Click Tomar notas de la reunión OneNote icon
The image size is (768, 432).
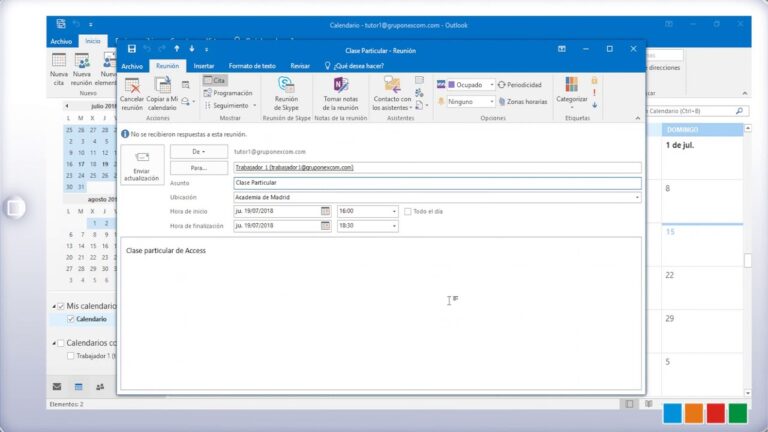point(340,94)
